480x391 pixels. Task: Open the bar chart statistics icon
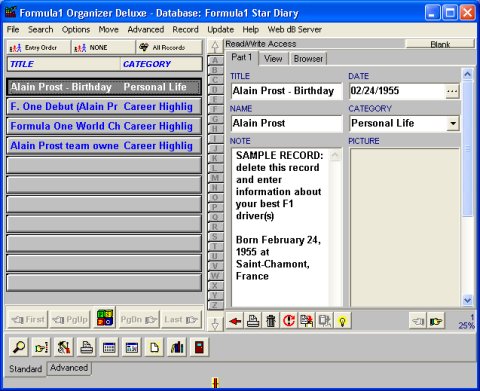[x=177, y=347]
